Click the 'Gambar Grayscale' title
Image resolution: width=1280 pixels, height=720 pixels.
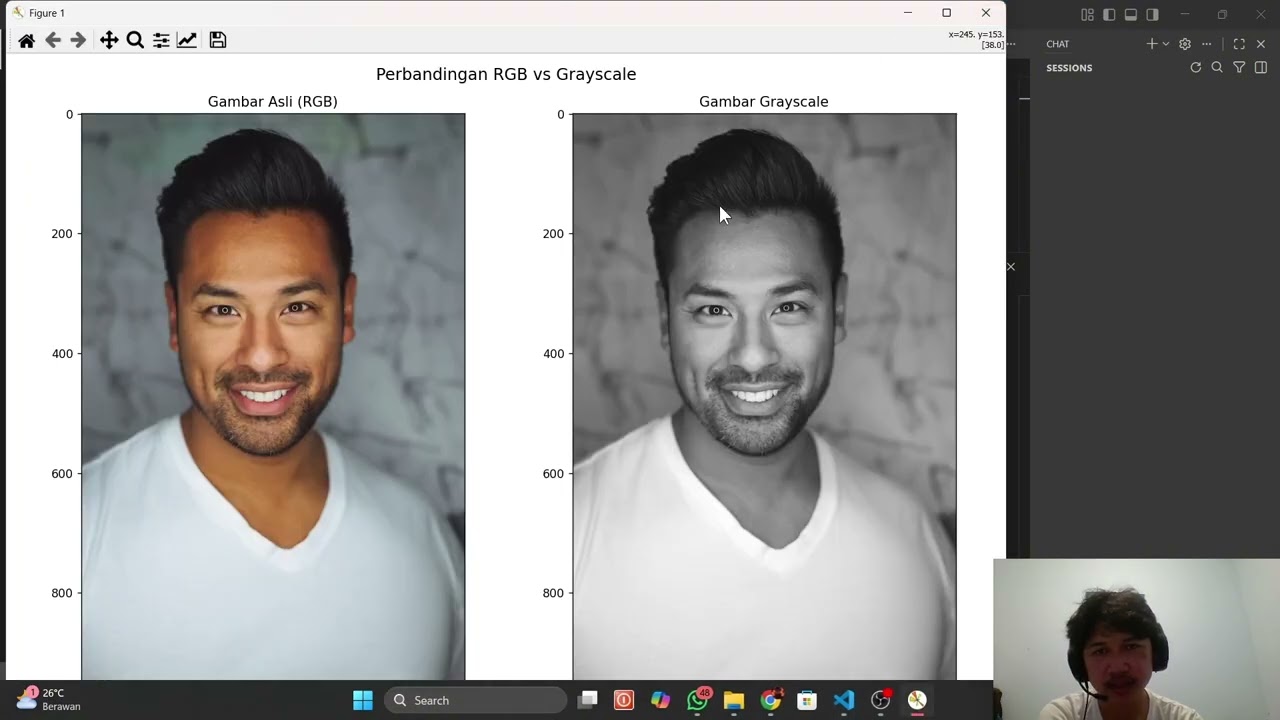(764, 102)
